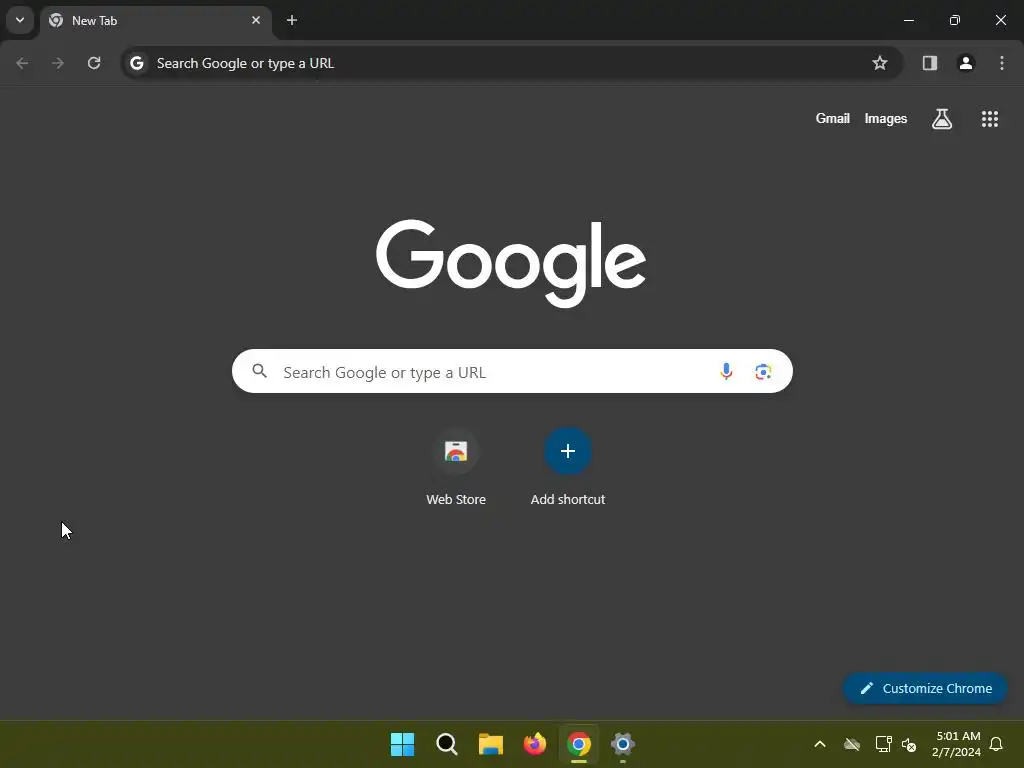Viewport: 1024px width, 768px height.
Task: Open the Web Store shortcut
Action: click(456, 468)
